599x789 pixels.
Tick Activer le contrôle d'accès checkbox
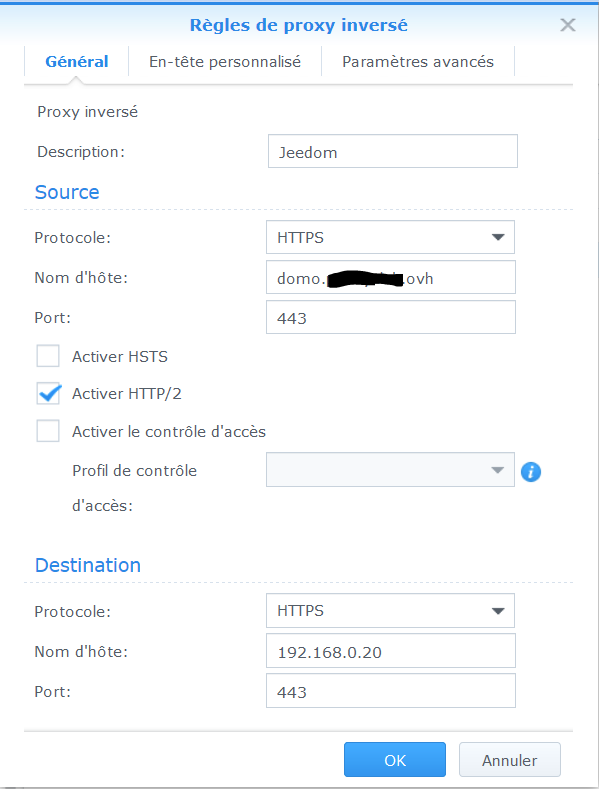tap(48, 431)
